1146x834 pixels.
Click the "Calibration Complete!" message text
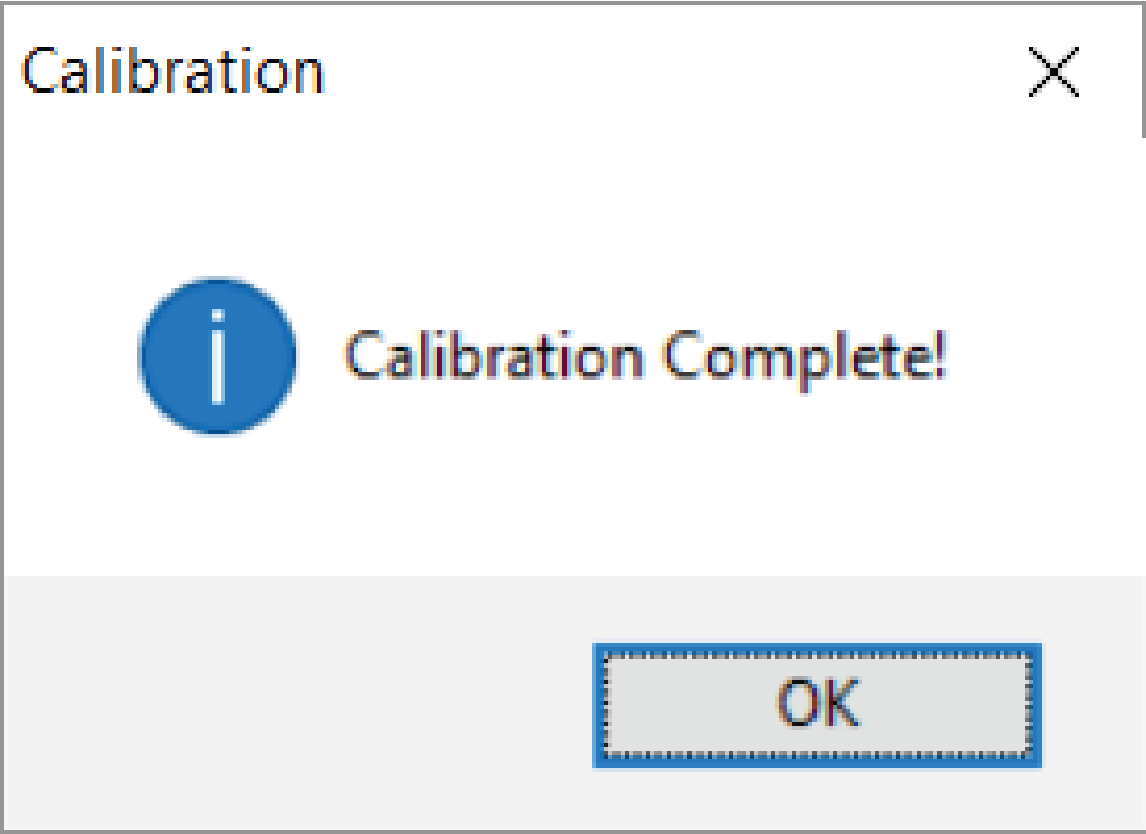[645, 356]
